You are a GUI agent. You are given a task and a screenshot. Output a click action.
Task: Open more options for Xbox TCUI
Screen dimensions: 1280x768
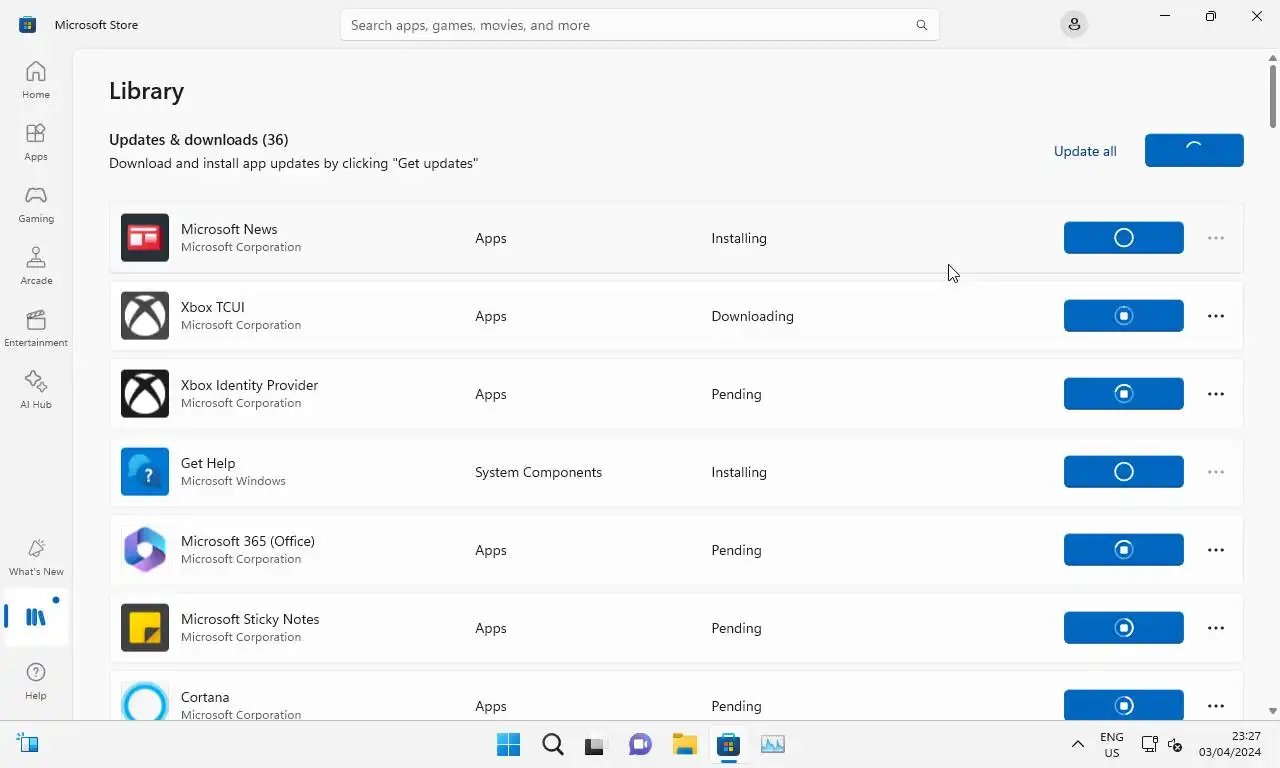(x=1216, y=316)
